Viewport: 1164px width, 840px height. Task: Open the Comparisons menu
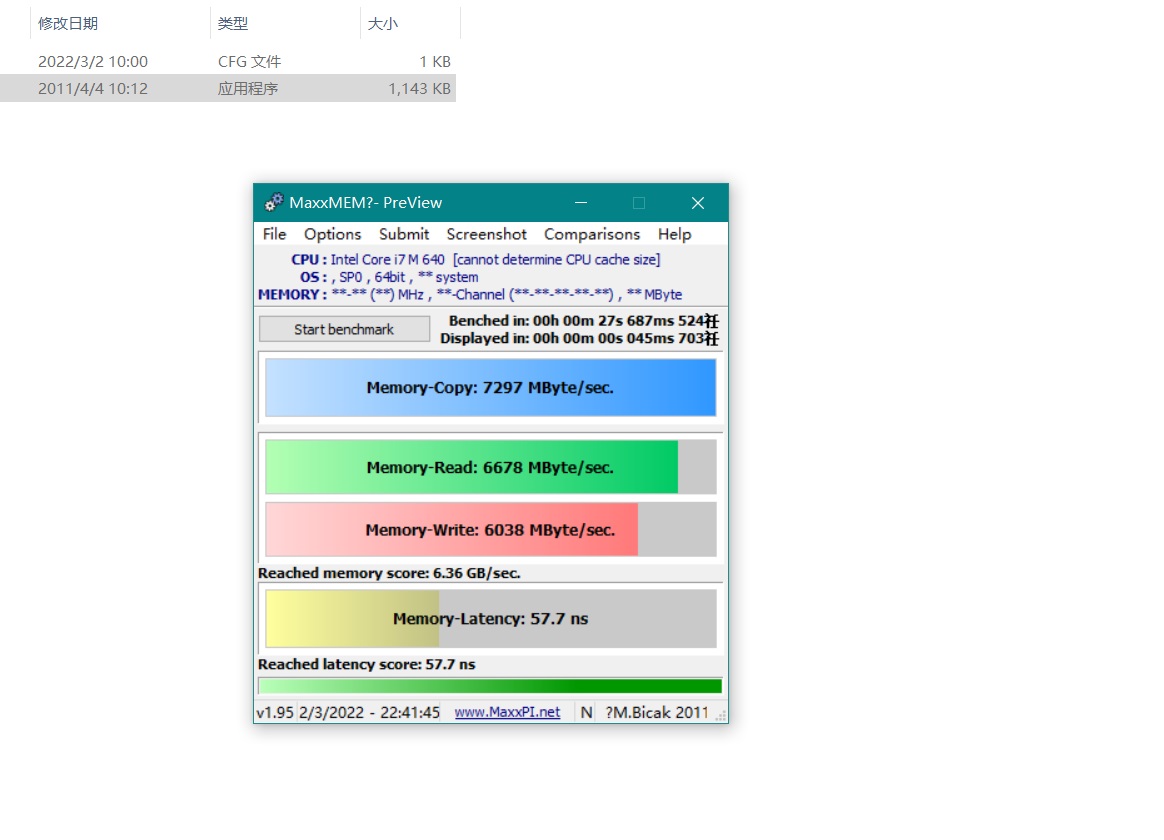point(591,234)
